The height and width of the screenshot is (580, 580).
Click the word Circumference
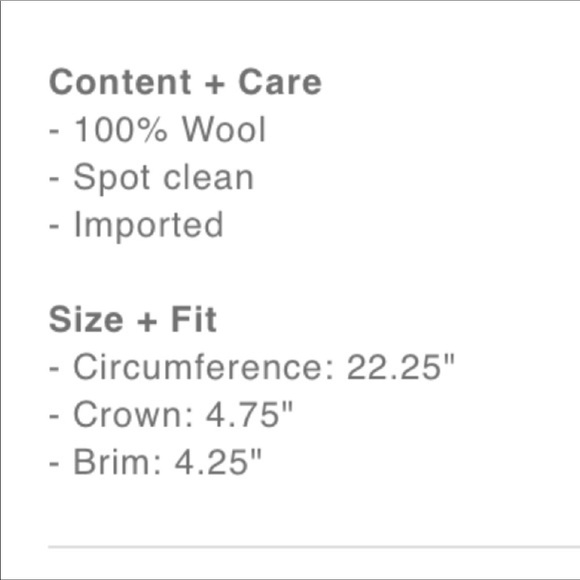tap(204, 367)
